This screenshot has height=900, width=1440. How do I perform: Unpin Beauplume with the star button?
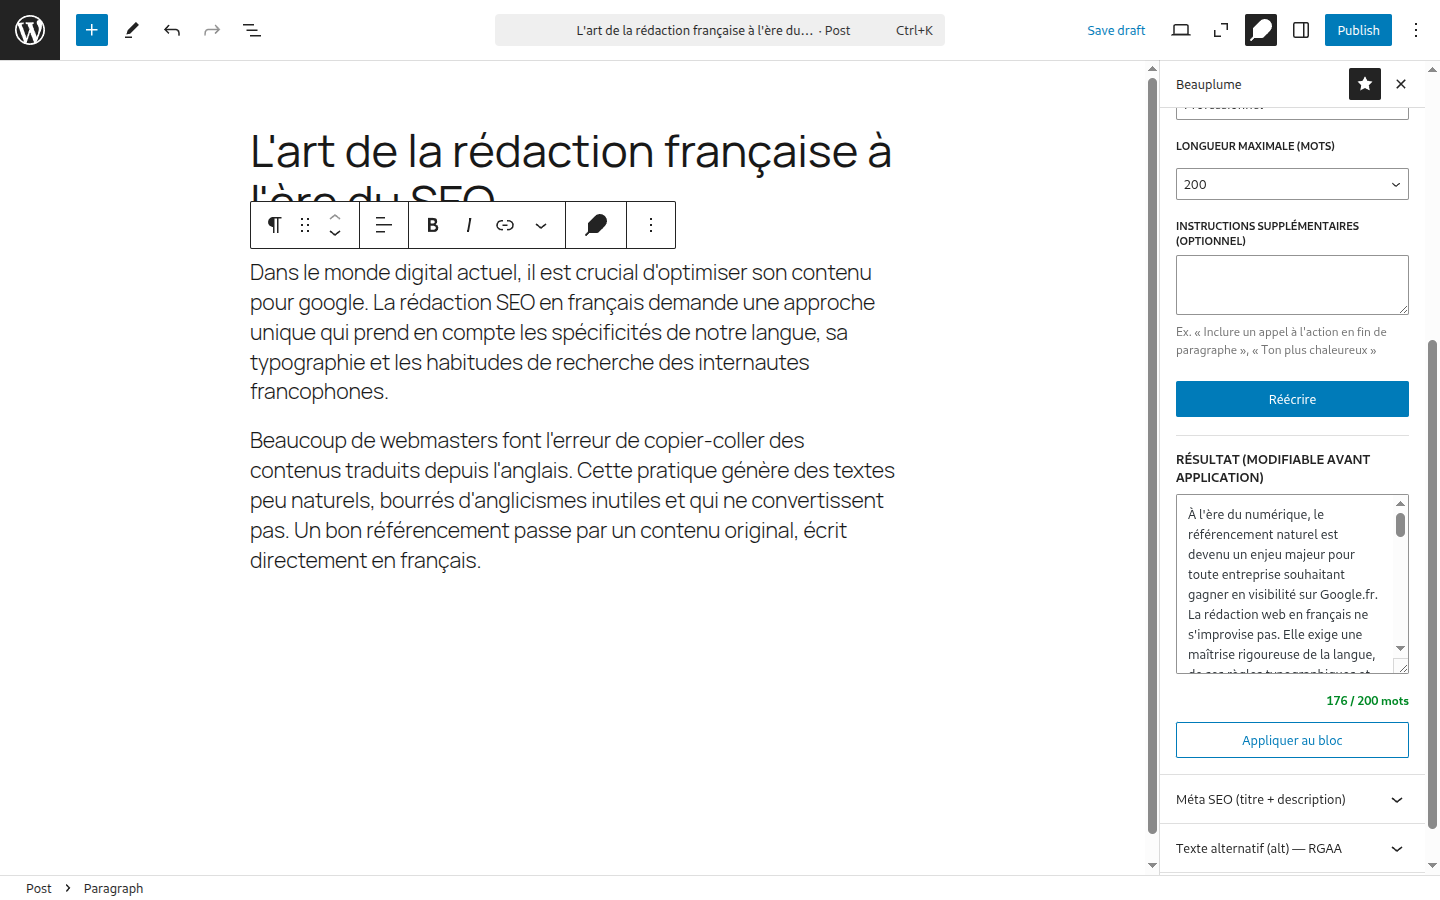pyautogui.click(x=1365, y=84)
